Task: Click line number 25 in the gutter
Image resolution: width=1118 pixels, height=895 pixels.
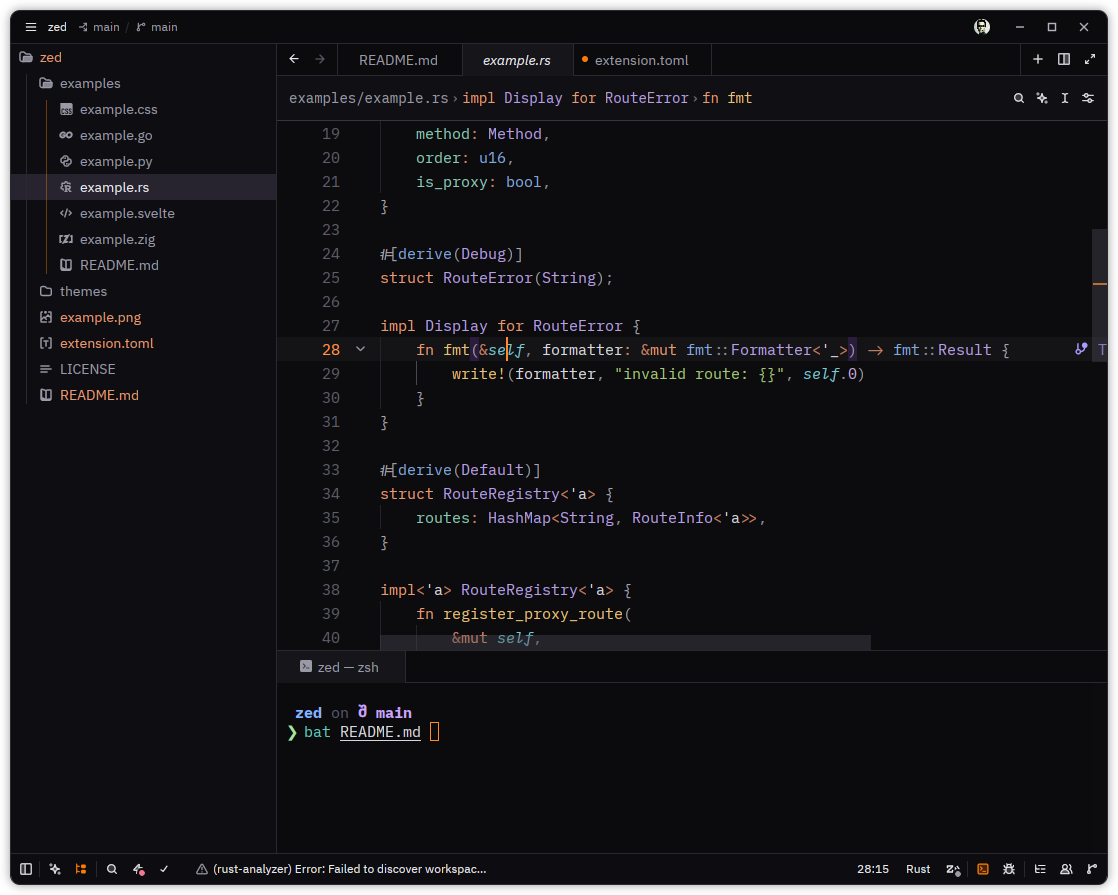Action: pos(331,277)
